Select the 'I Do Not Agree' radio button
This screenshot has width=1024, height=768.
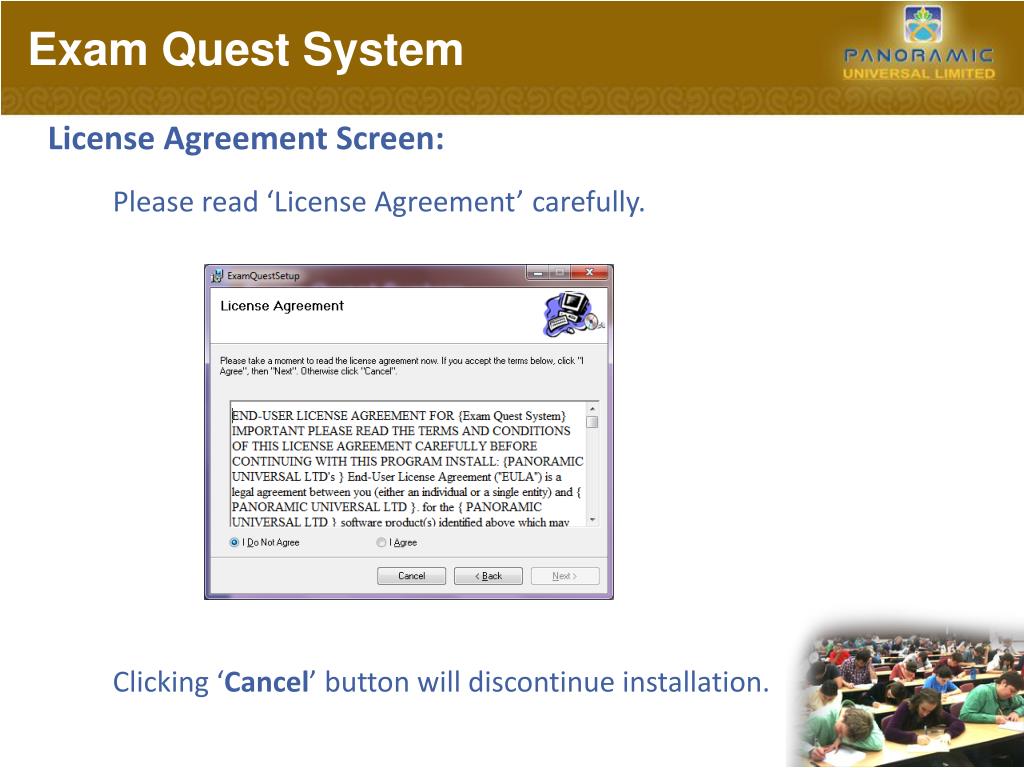[x=234, y=542]
